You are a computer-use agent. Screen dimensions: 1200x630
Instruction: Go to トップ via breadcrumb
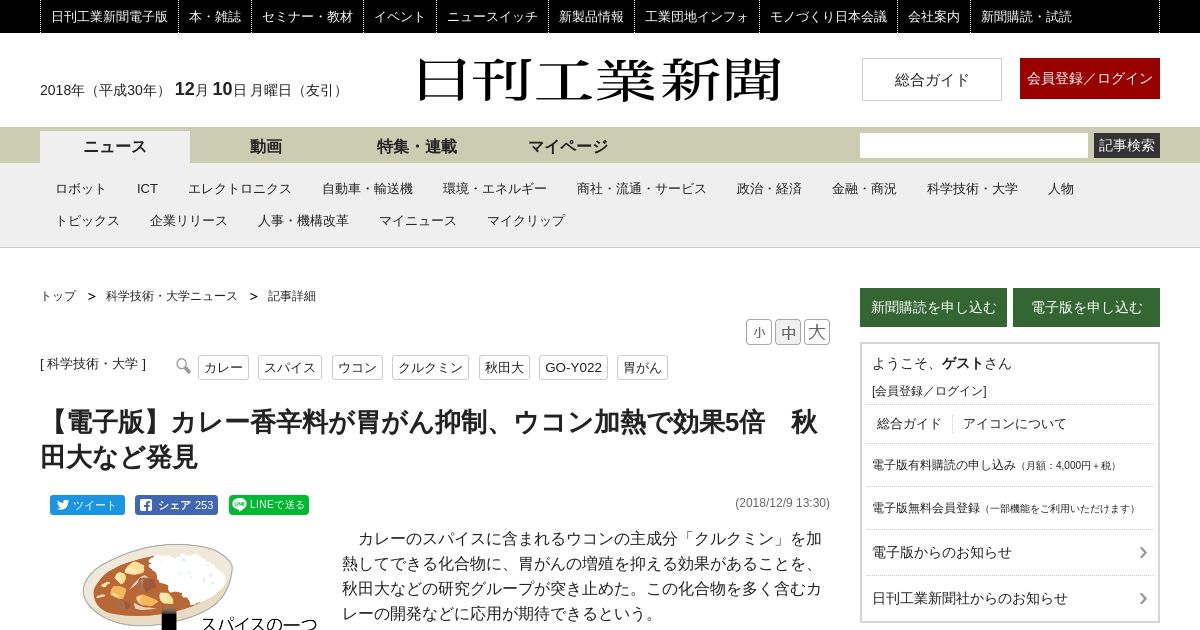(x=58, y=296)
